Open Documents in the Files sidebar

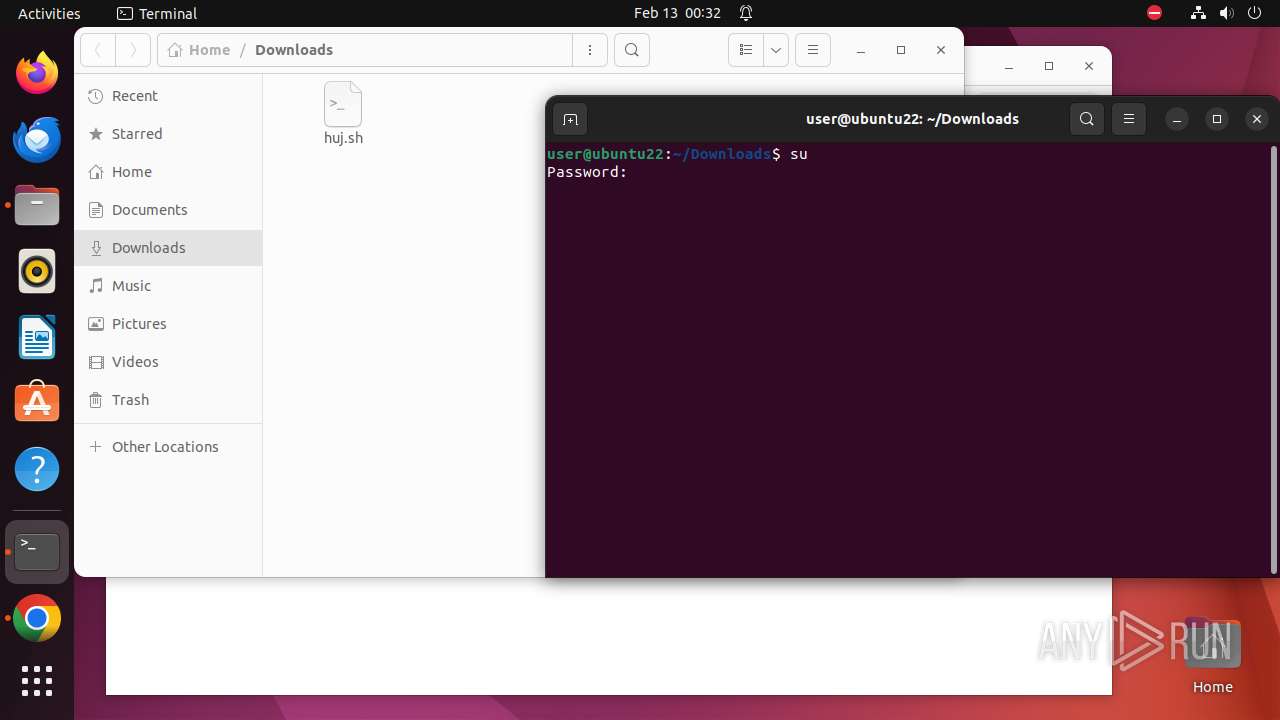168,210
